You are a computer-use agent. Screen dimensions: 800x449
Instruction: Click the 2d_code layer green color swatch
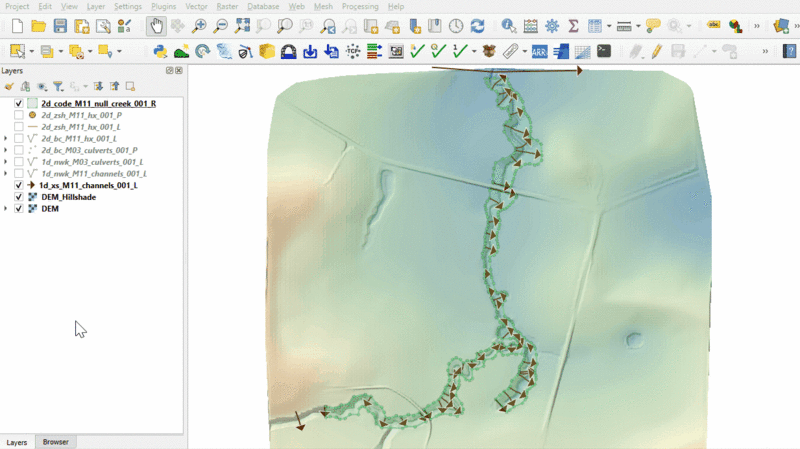coord(33,103)
